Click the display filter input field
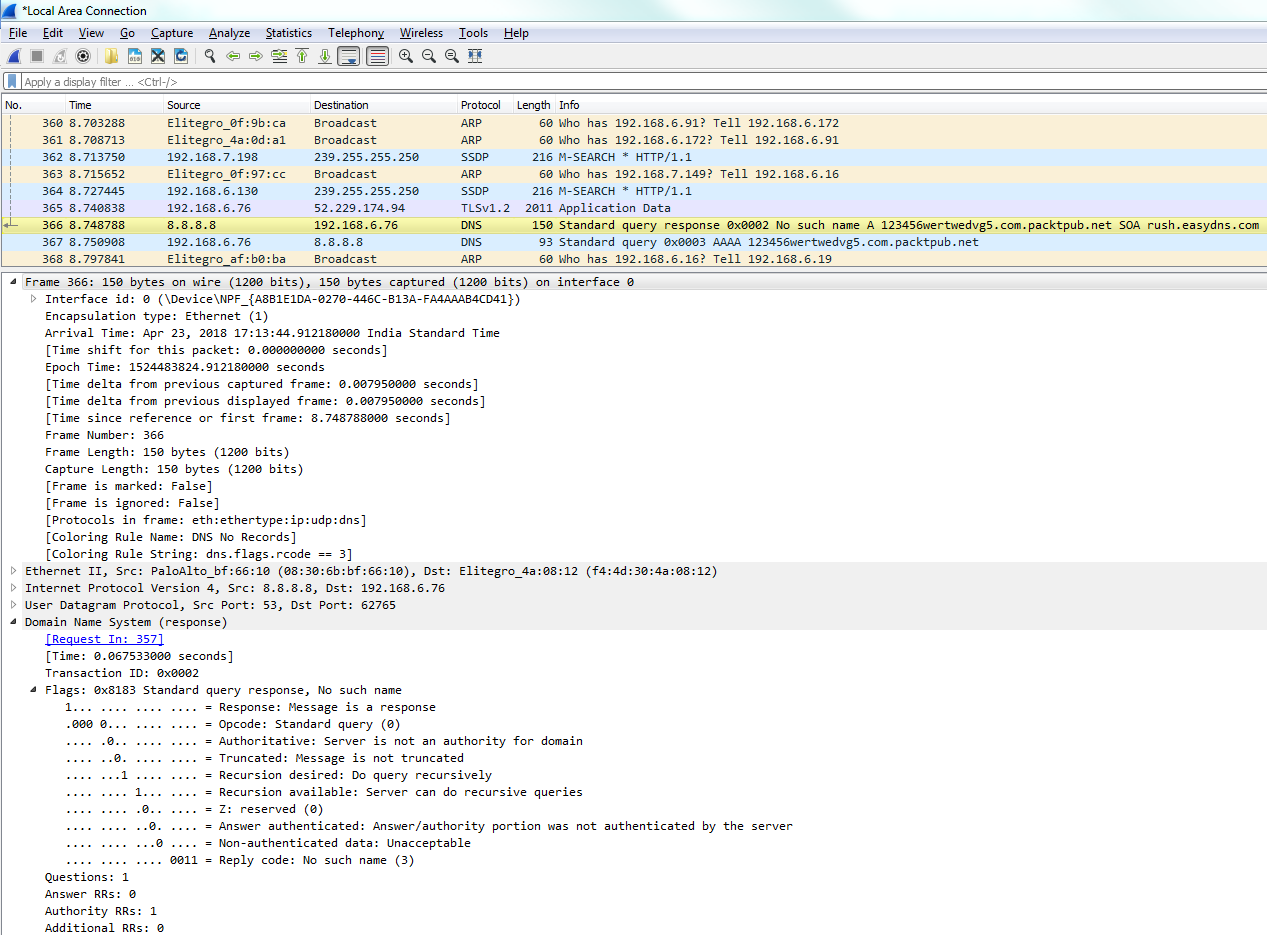This screenshot has height=935, width=1267. (600, 82)
